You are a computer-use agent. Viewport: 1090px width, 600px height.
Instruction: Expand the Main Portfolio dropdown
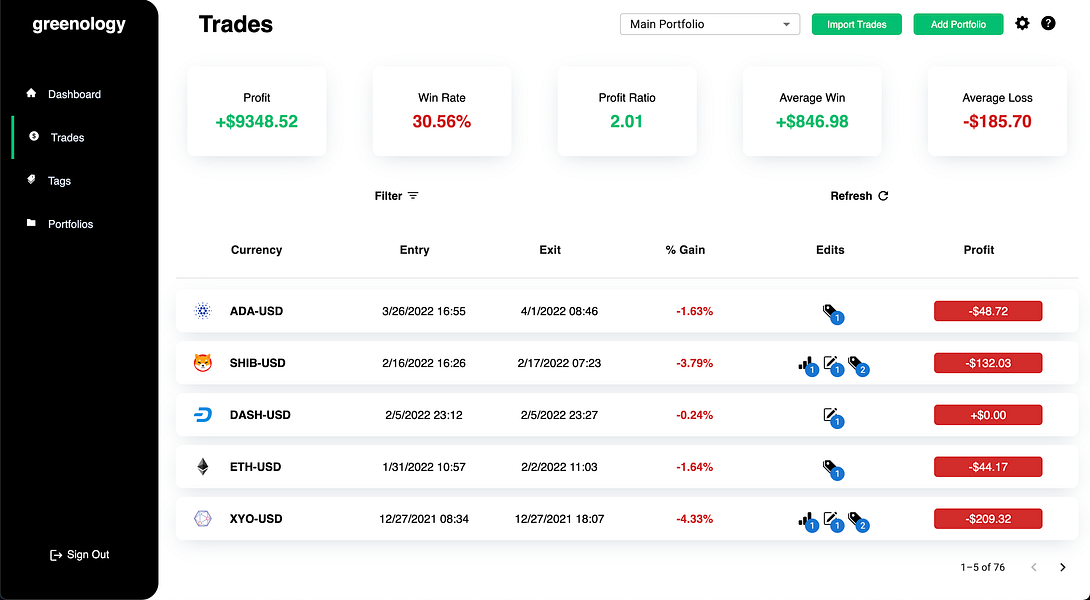(x=710, y=24)
